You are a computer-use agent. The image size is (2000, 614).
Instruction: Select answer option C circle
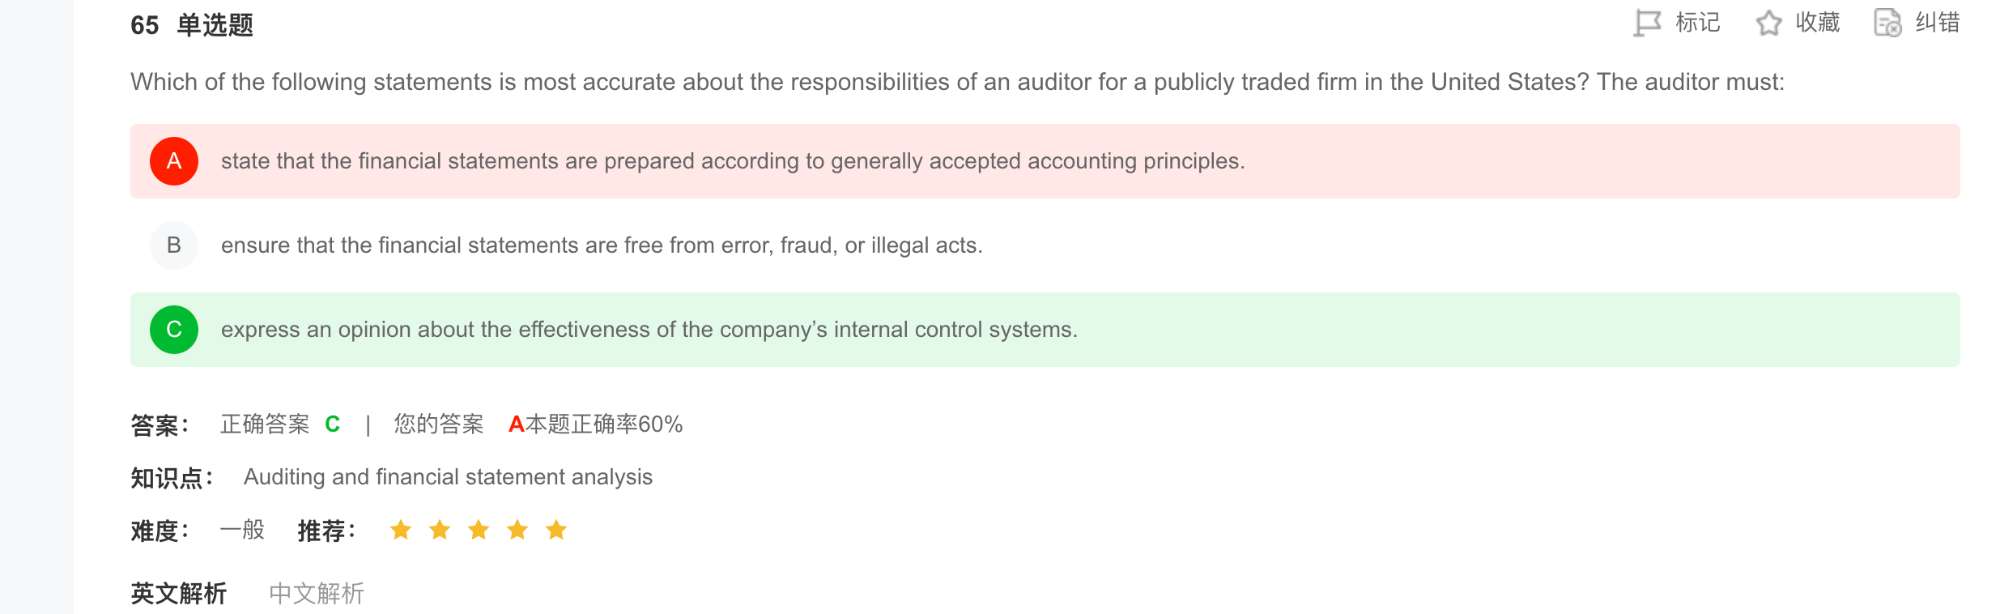[174, 330]
